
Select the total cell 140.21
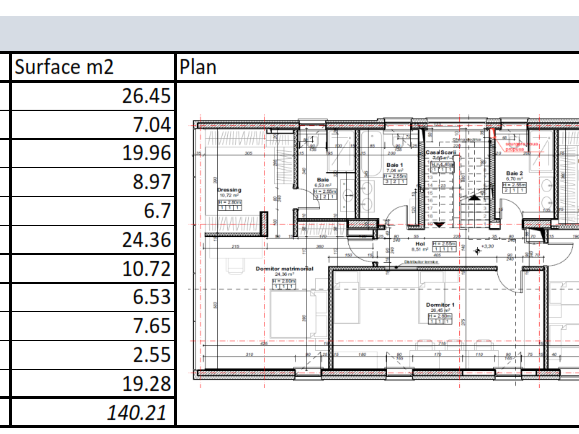93,412
